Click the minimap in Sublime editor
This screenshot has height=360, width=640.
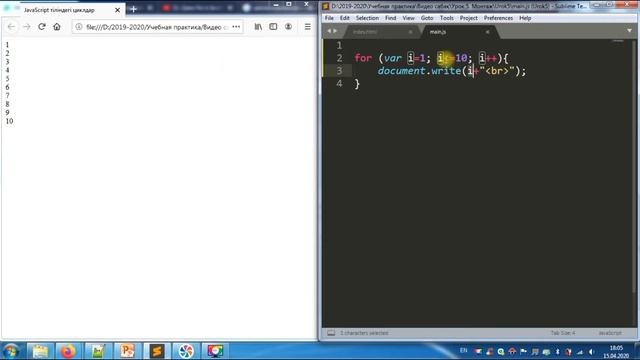point(618,42)
